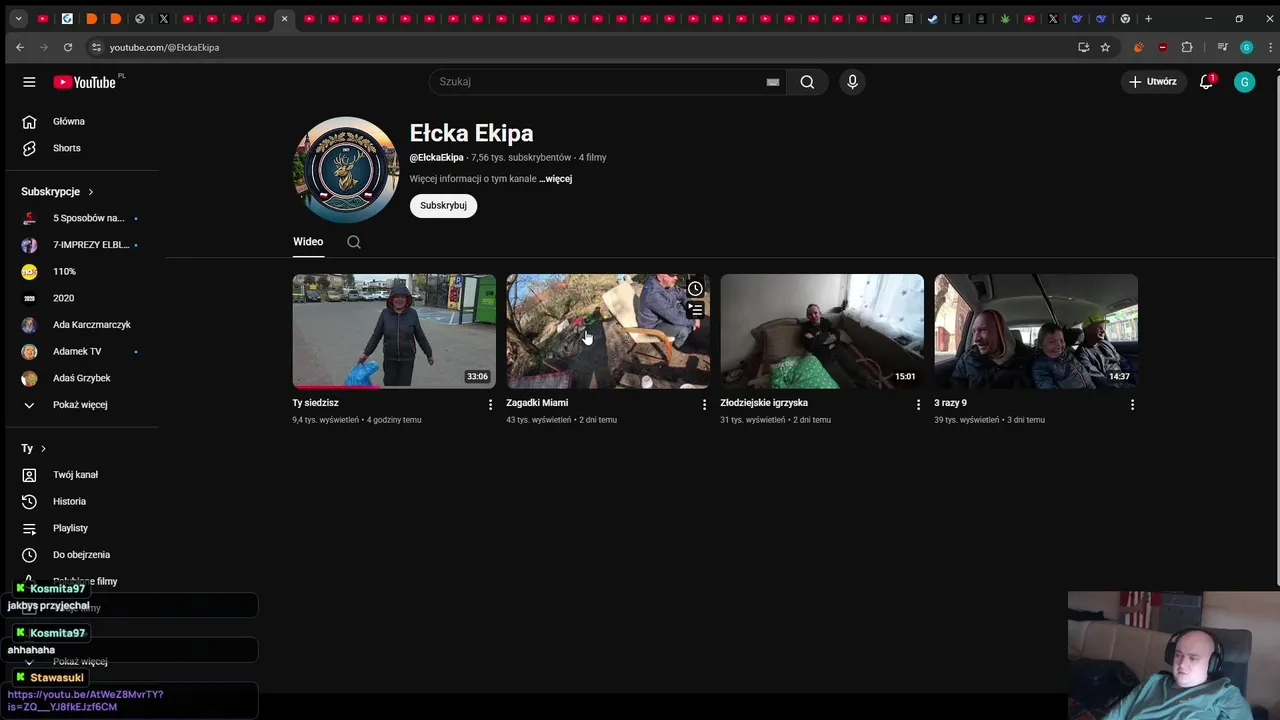Viewport: 1280px width, 720px height.
Task: Open more options for 3 razy 9
Action: coord(1132,405)
